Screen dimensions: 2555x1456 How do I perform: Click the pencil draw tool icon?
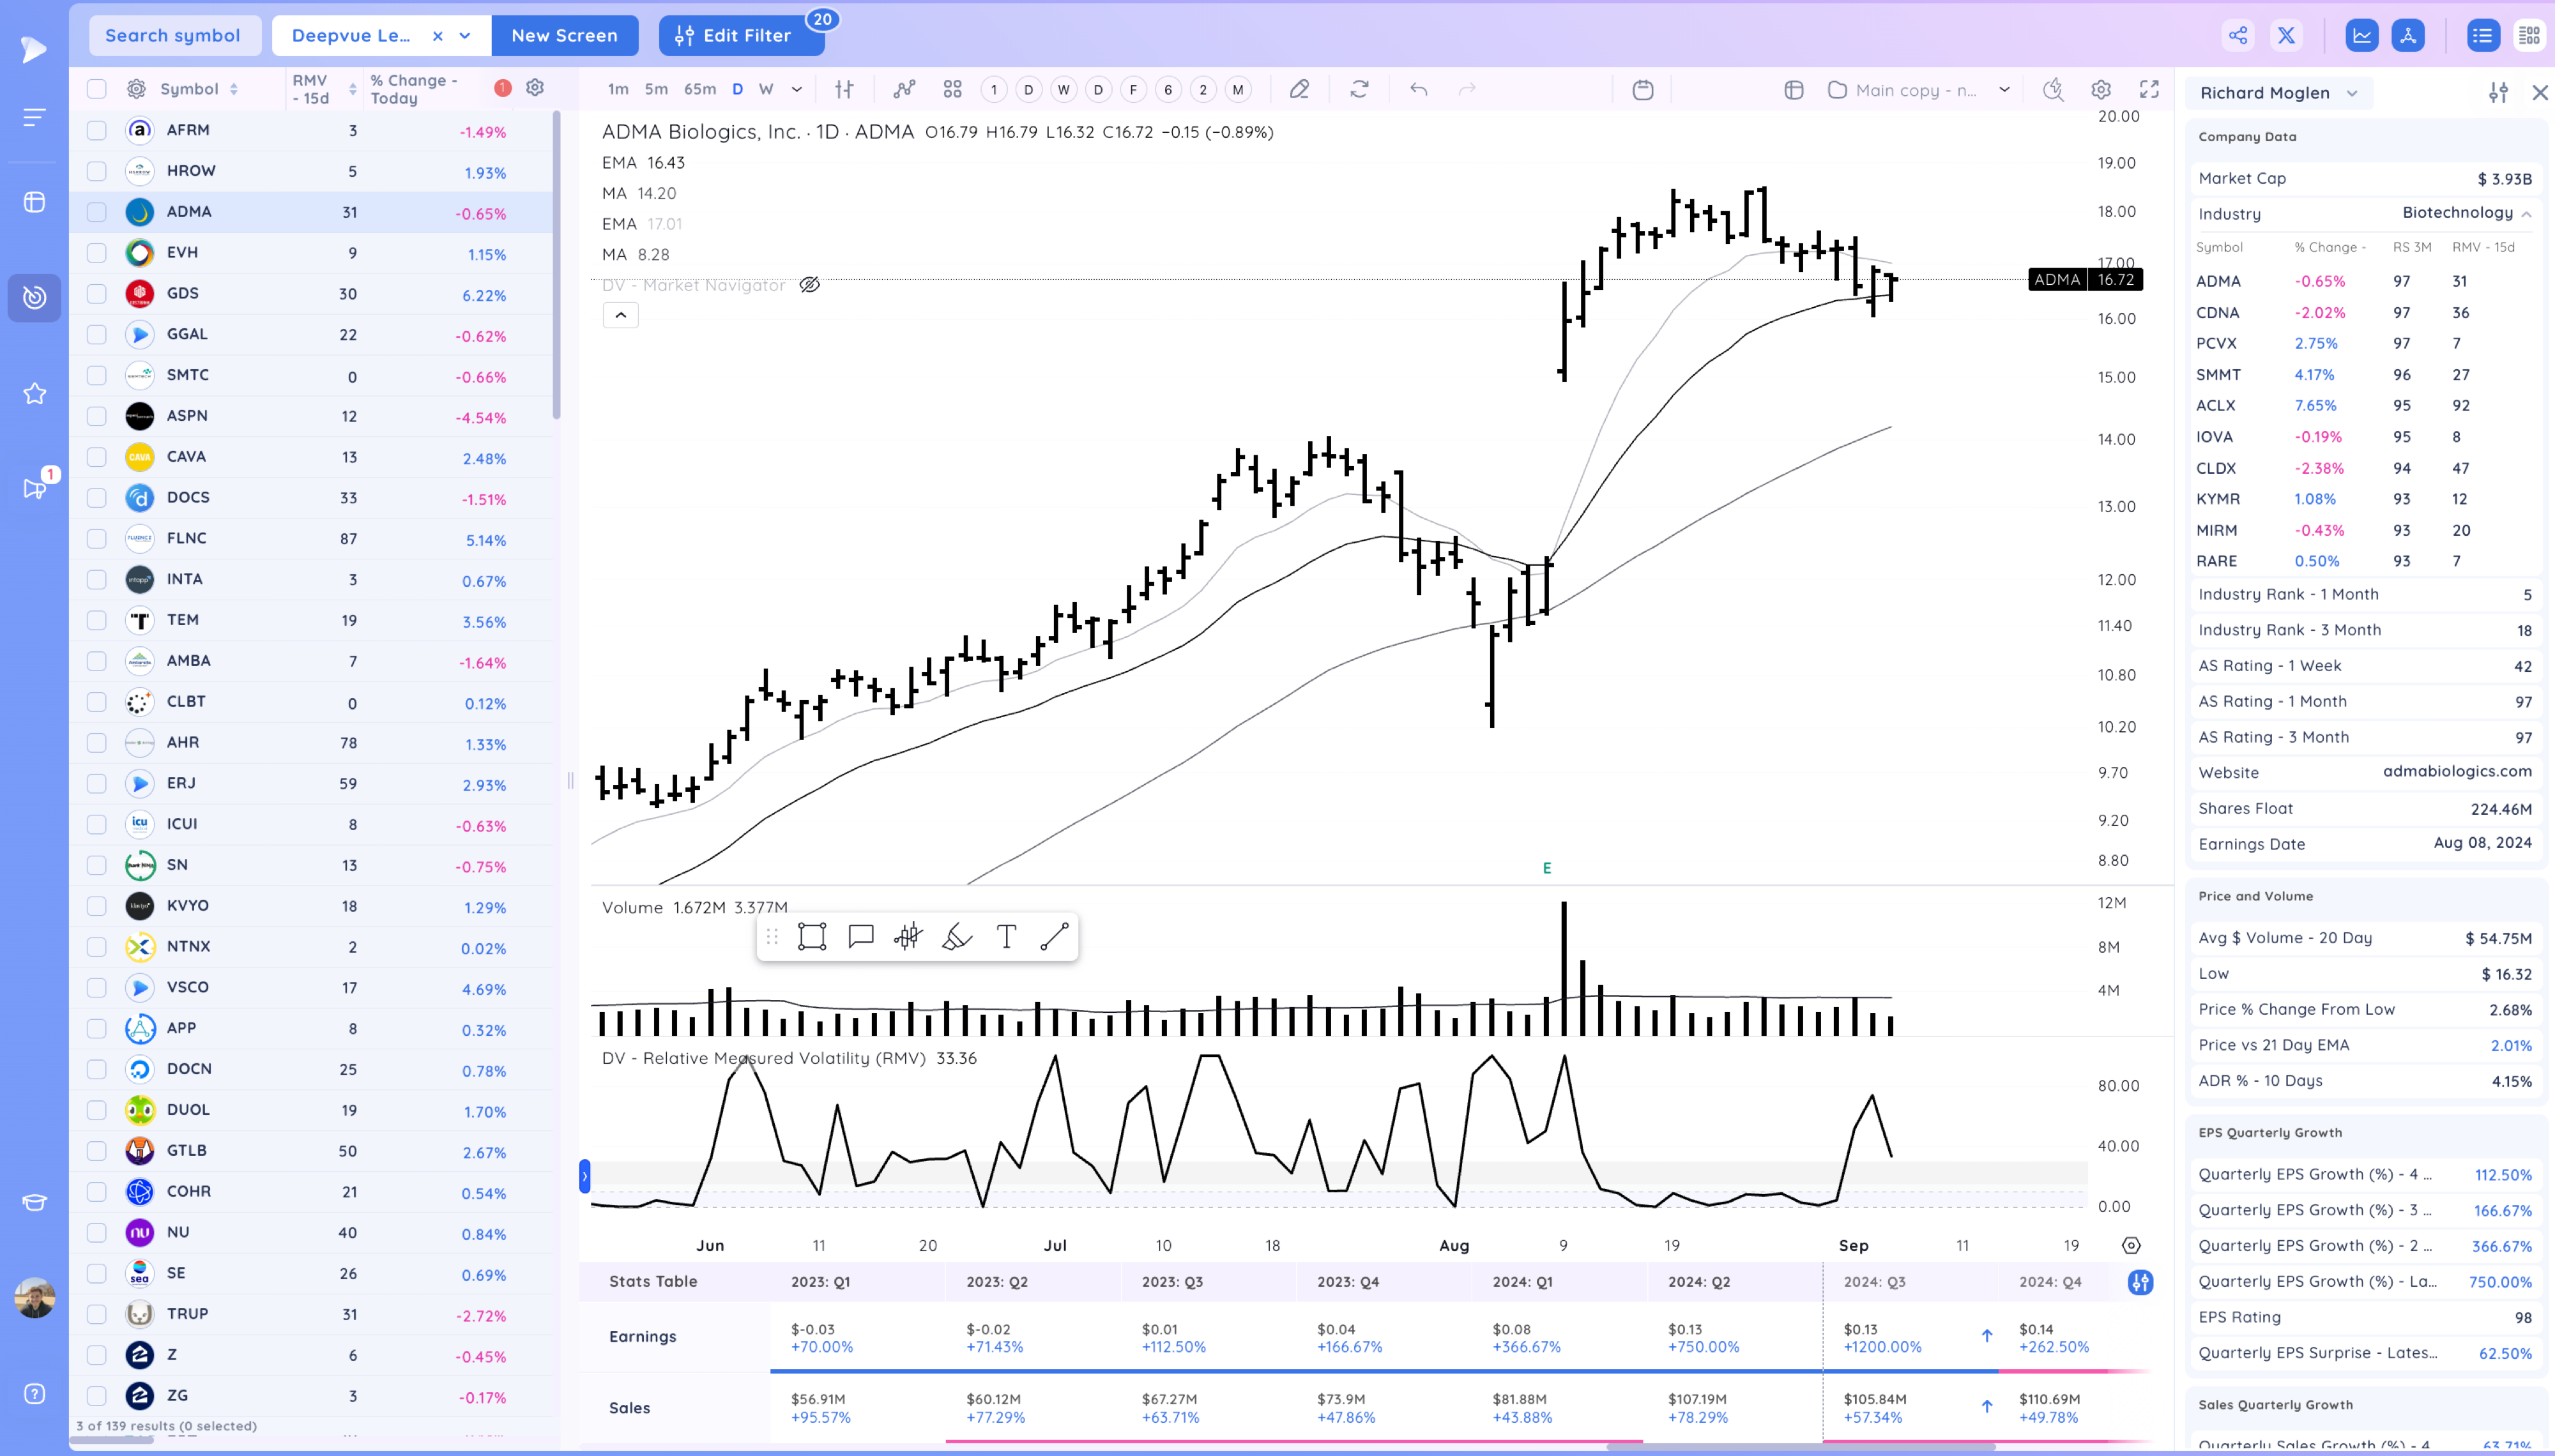coord(1299,90)
